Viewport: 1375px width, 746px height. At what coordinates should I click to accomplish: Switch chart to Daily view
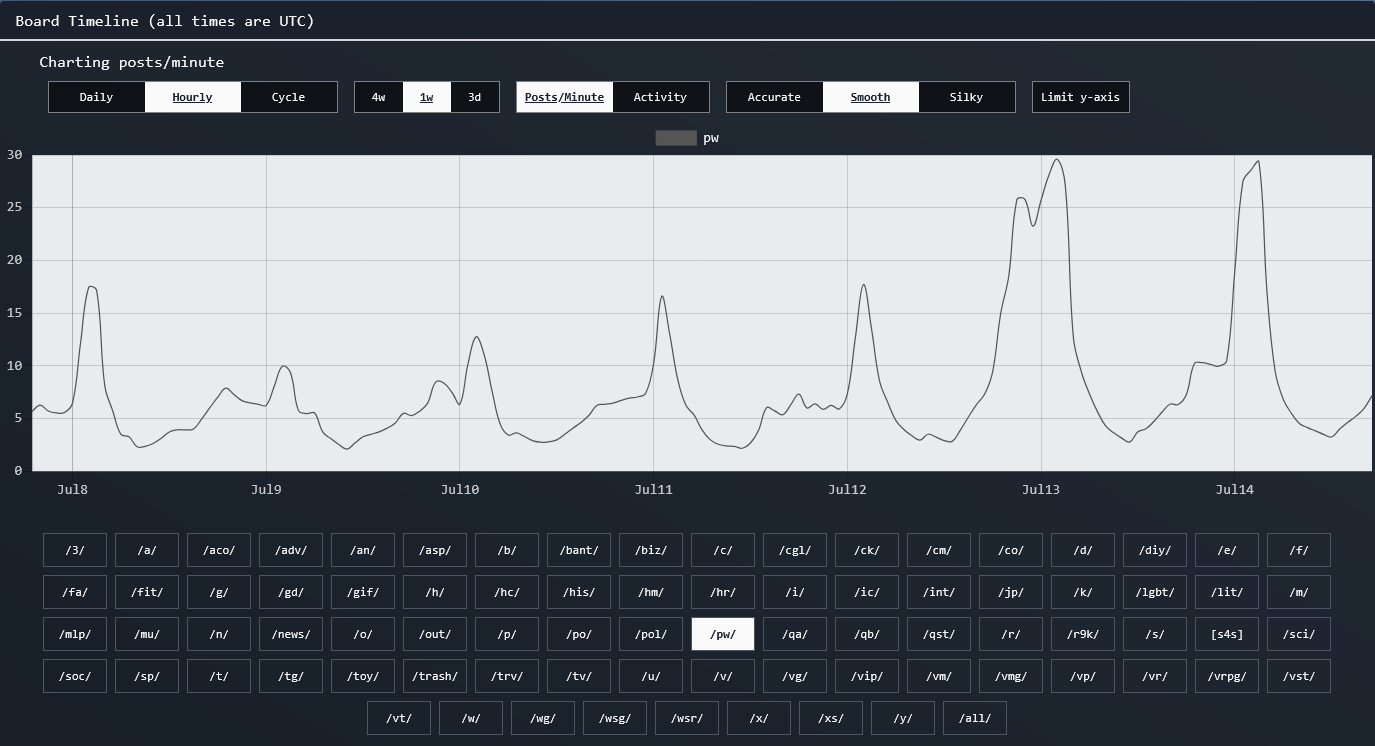[96, 97]
